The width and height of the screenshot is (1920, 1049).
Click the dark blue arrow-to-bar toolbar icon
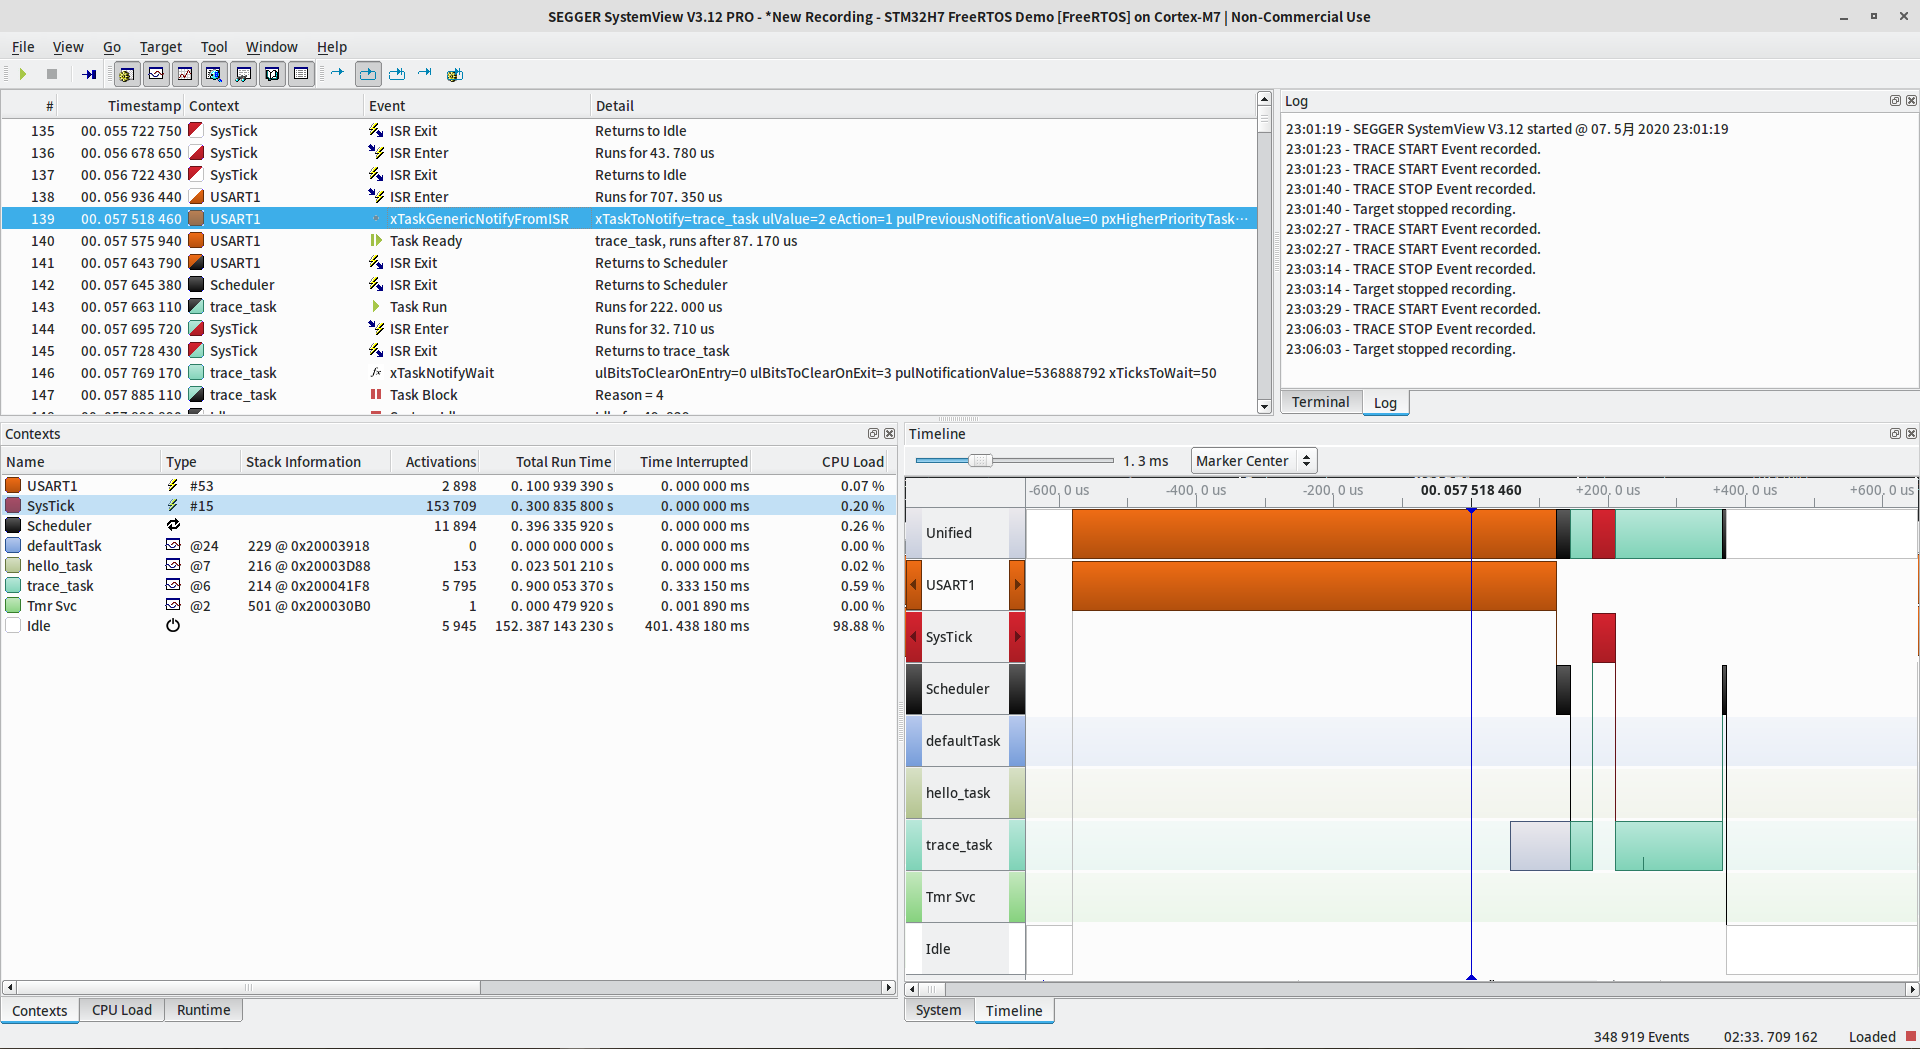pyautogui.click(x=89, y=74)
